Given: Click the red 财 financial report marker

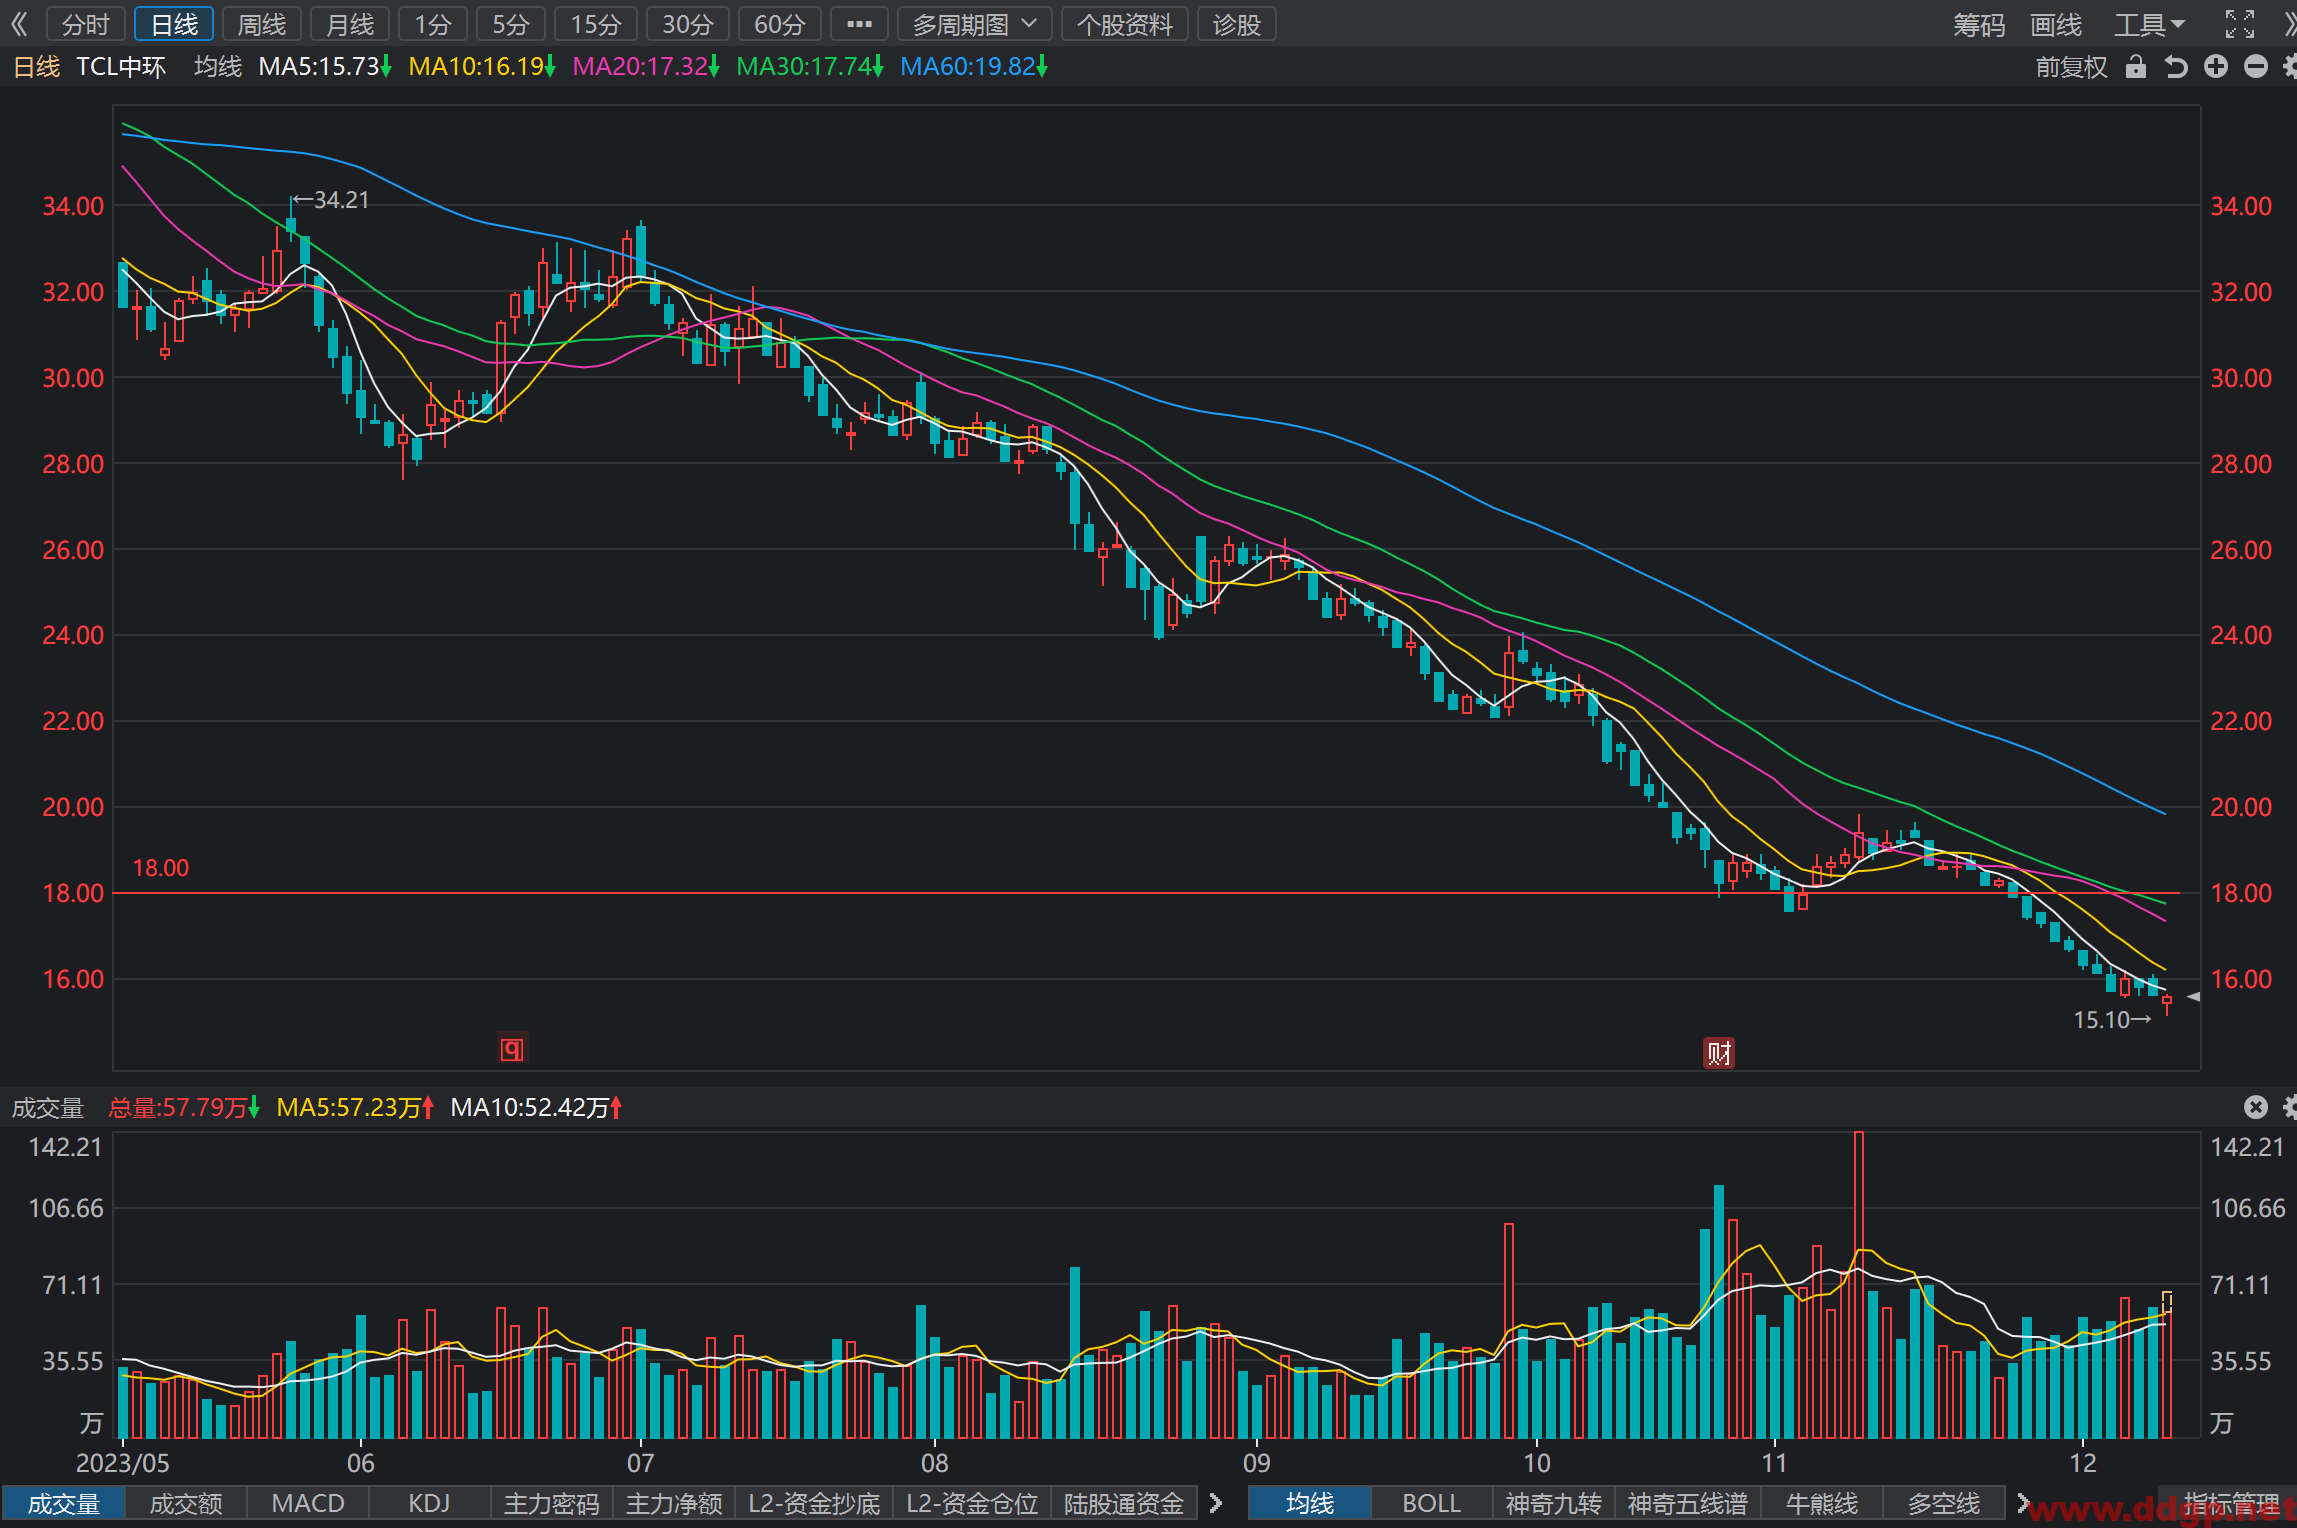Looking at the screenshot, I should click(1719, 1053).
